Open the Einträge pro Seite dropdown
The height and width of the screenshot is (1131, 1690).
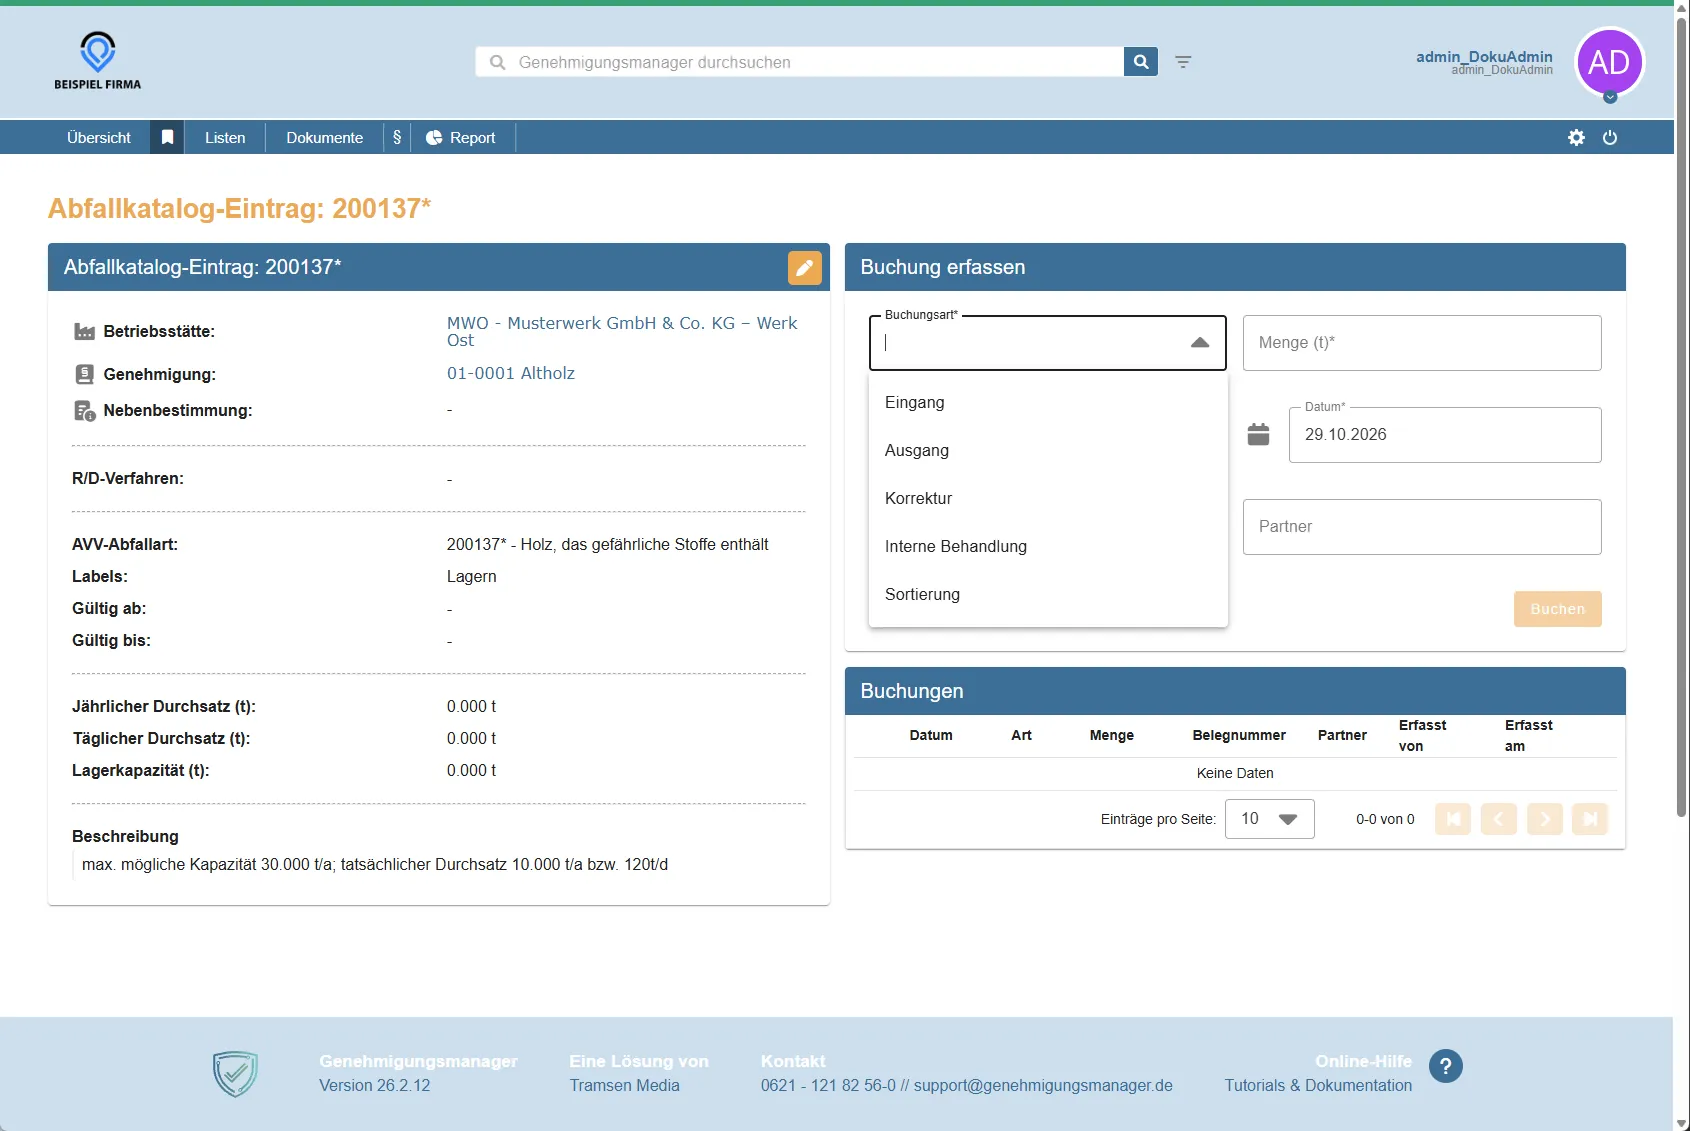tap(1270, 819)
